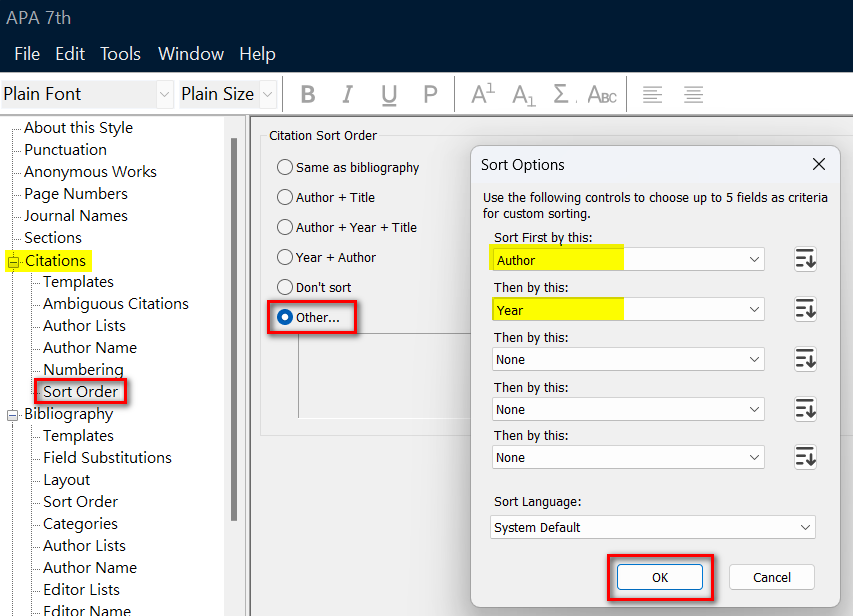The height and width of the screenshot is (616, 853).
Task: Apply Bold formatting from toolbar
Action: pos(308,94)
